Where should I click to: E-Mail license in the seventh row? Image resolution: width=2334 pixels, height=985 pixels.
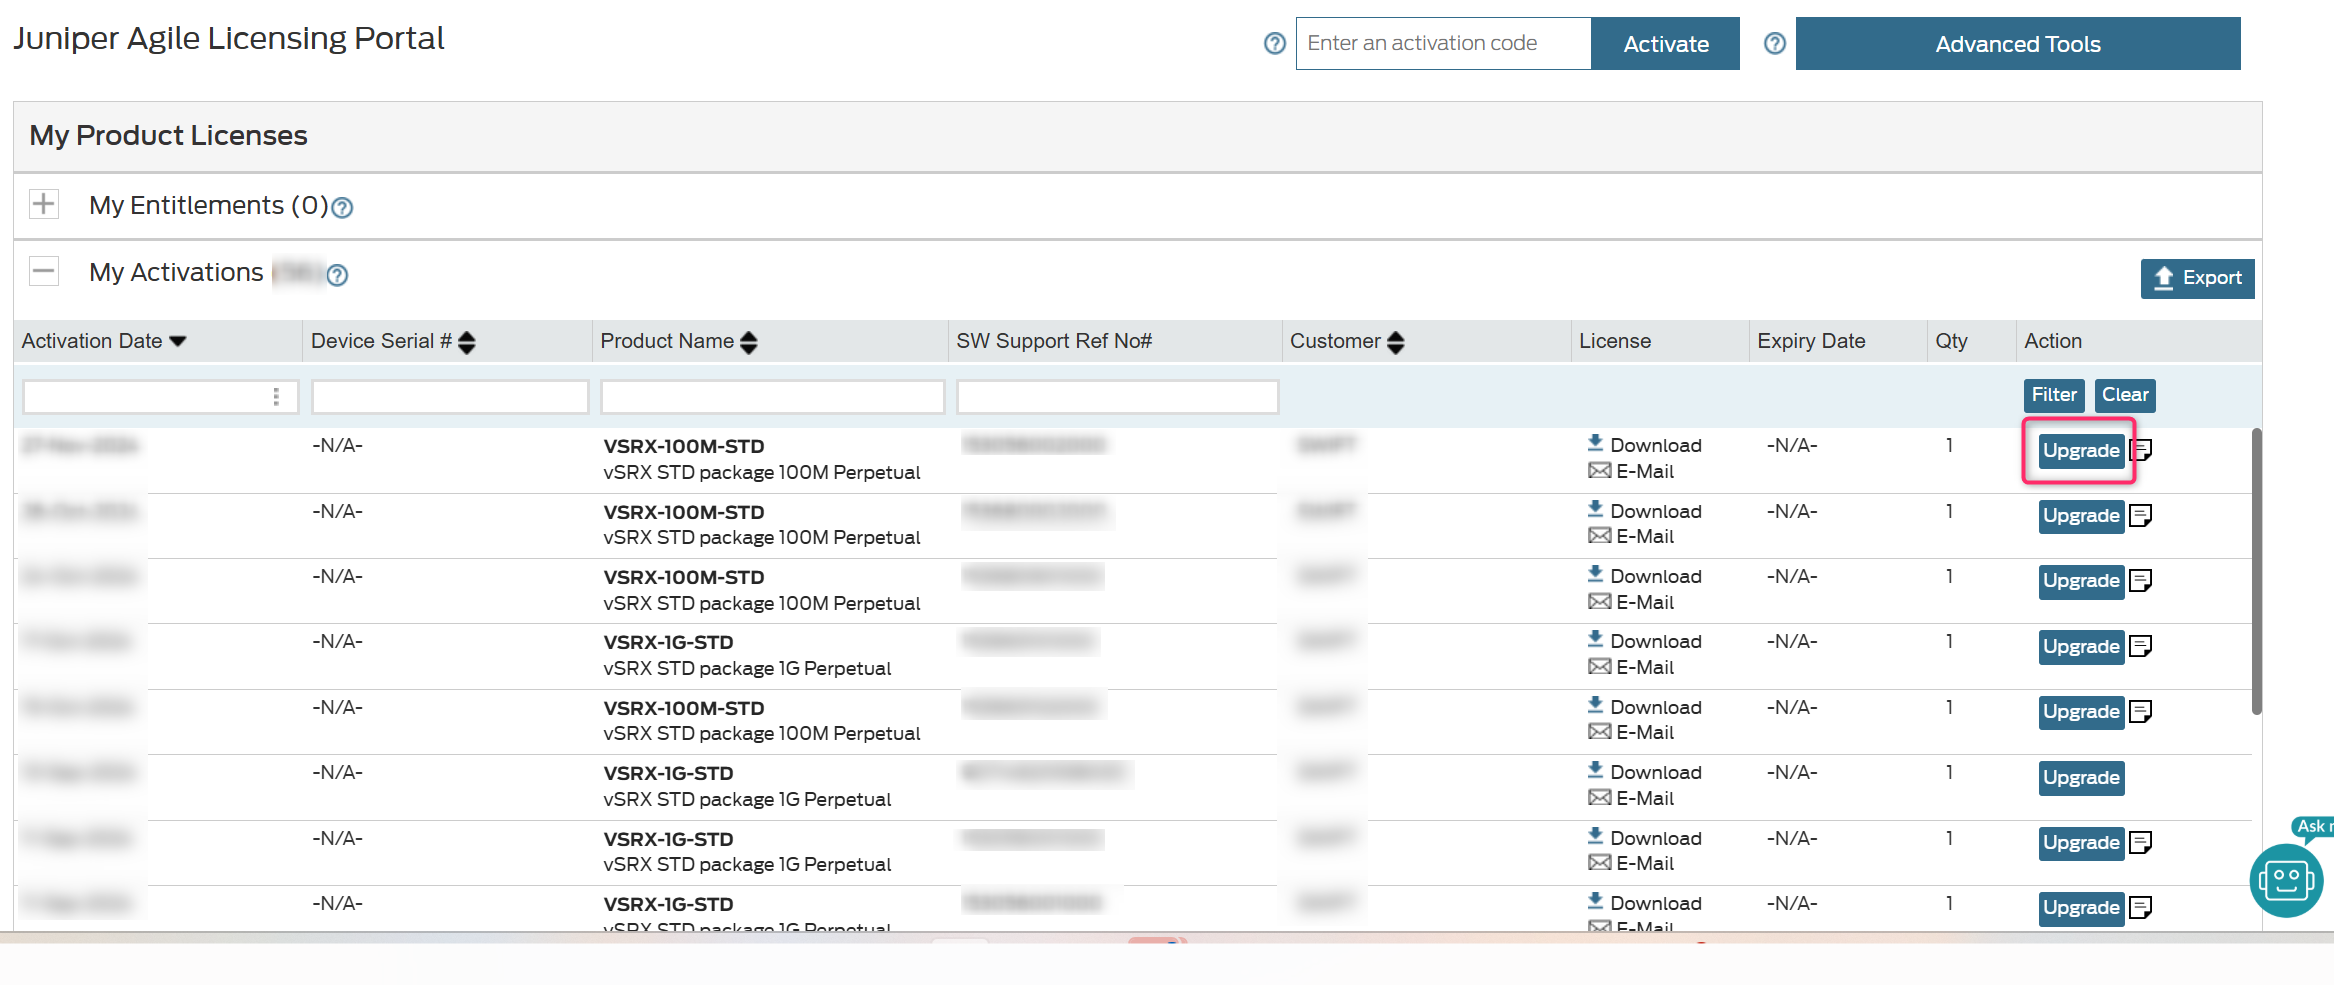coord(1631,863)
